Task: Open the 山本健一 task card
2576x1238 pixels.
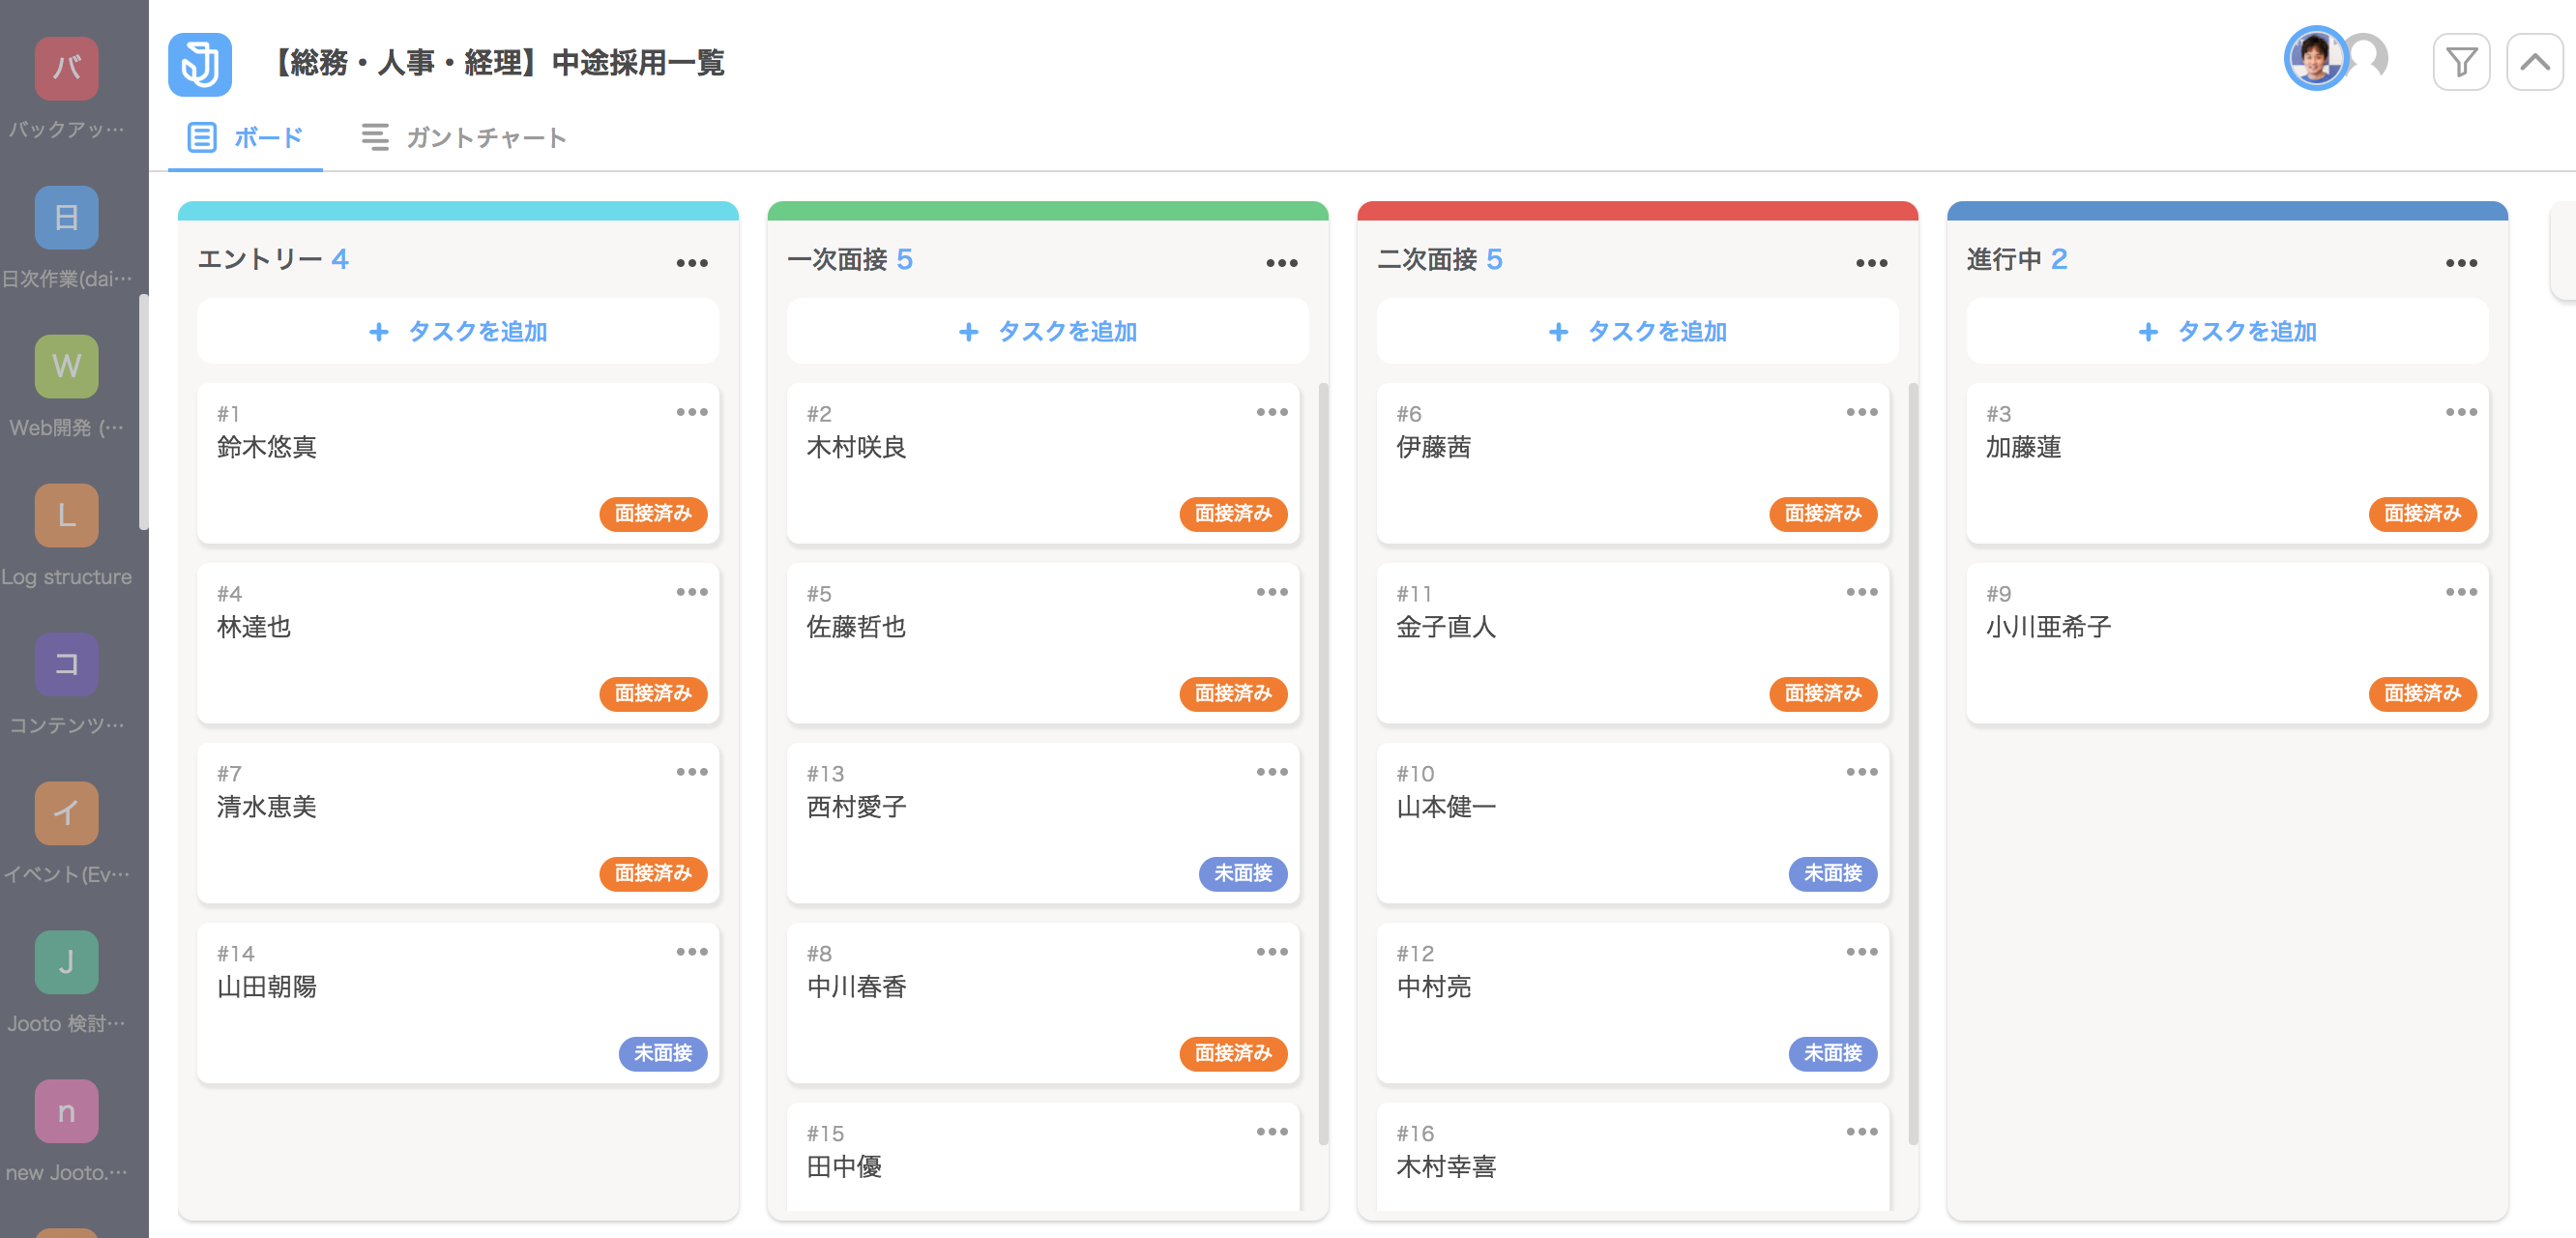Action: tap(1633, 824)
